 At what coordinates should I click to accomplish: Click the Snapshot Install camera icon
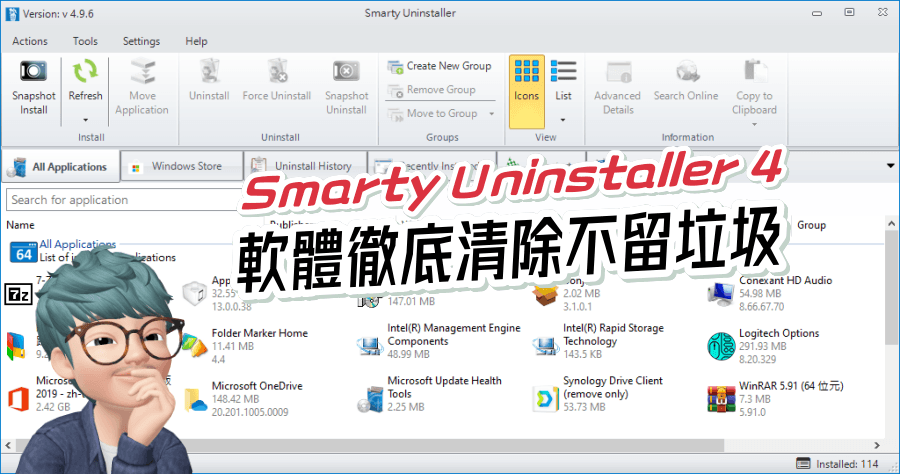pos(33,71)
